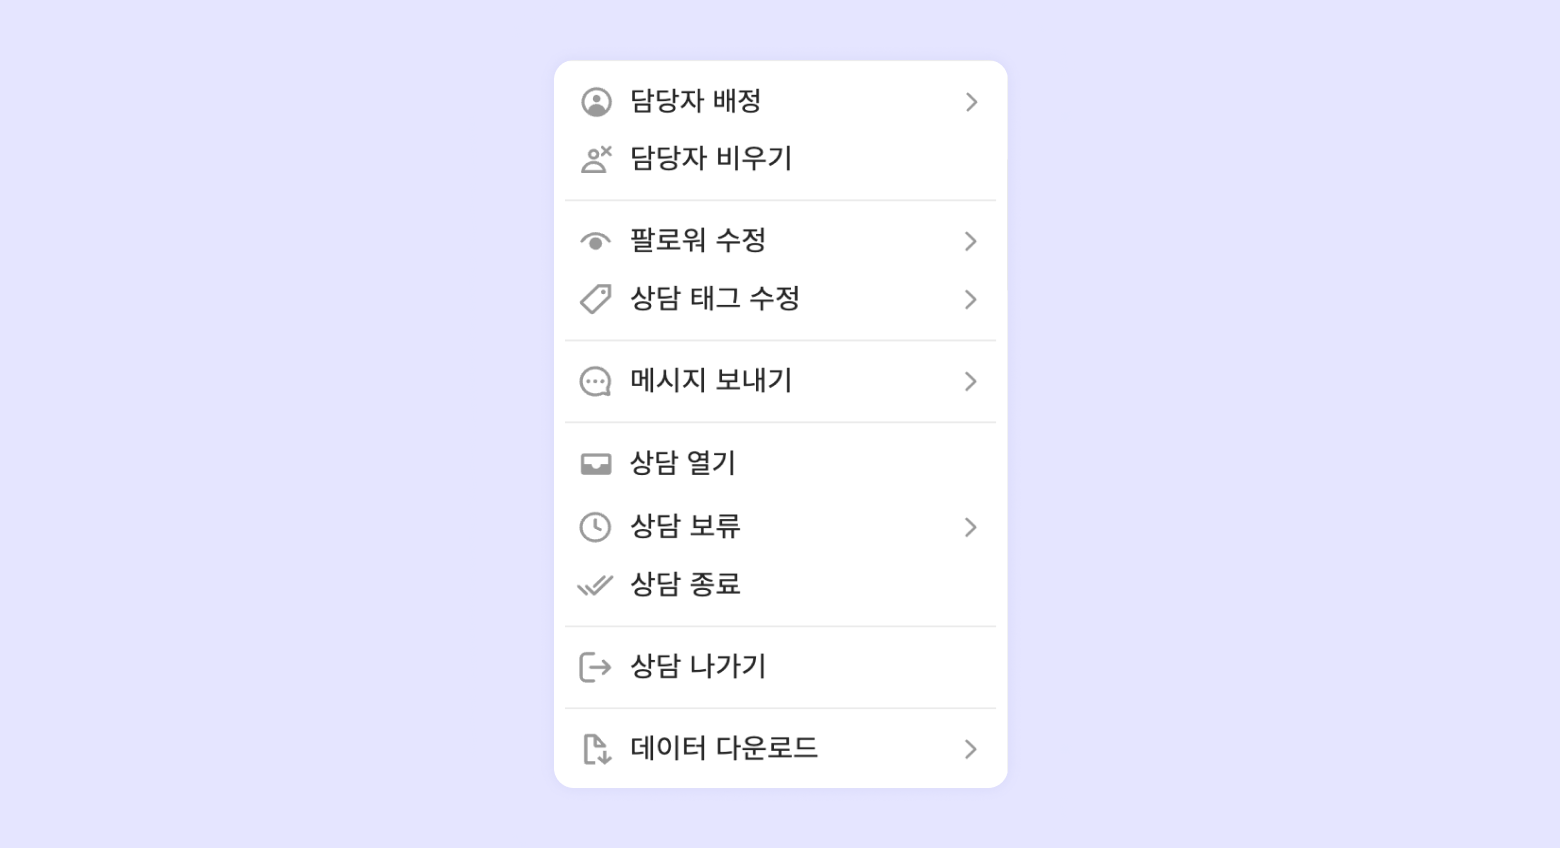Click the exit arrow icon for 상담 나가기
This screenshot has width=1560, height=848.
click(x=596, y=667)
